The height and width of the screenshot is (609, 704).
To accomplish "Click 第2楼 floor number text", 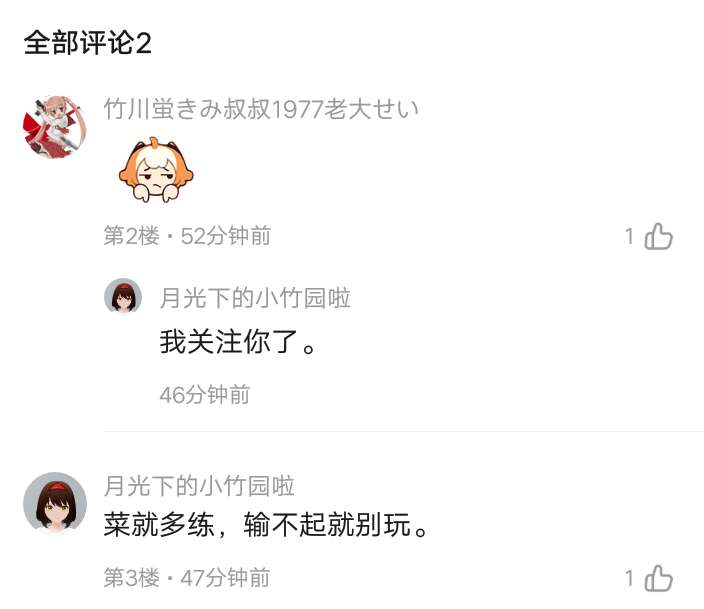I will tap(132, 236).
